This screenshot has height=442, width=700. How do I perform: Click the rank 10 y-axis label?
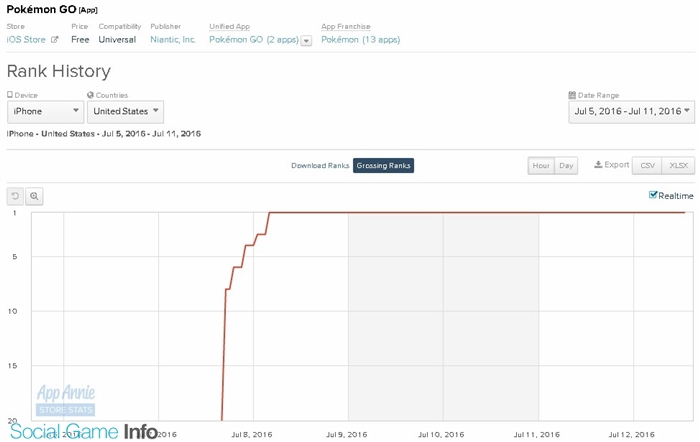click(x=12, y=311)
